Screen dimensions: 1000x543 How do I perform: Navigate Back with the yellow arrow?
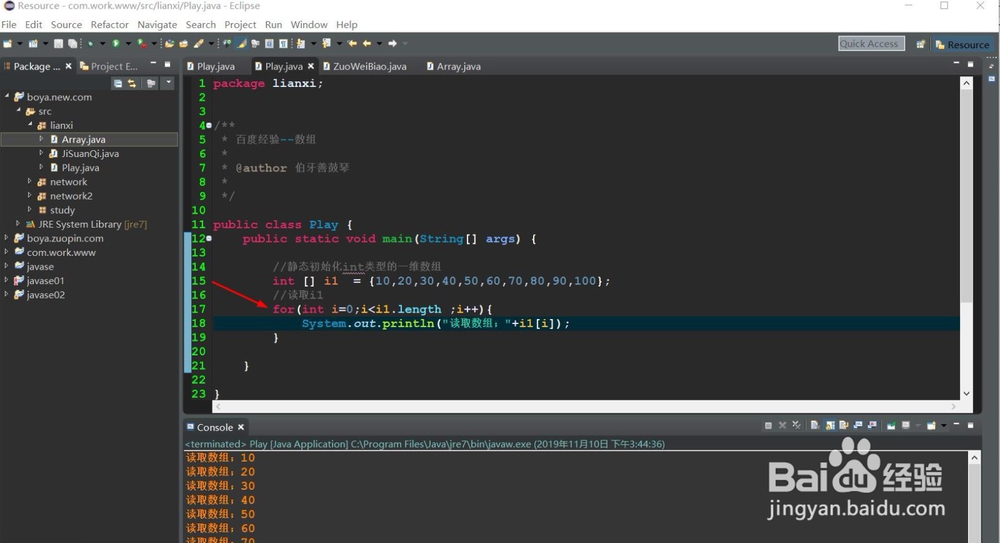367,44
